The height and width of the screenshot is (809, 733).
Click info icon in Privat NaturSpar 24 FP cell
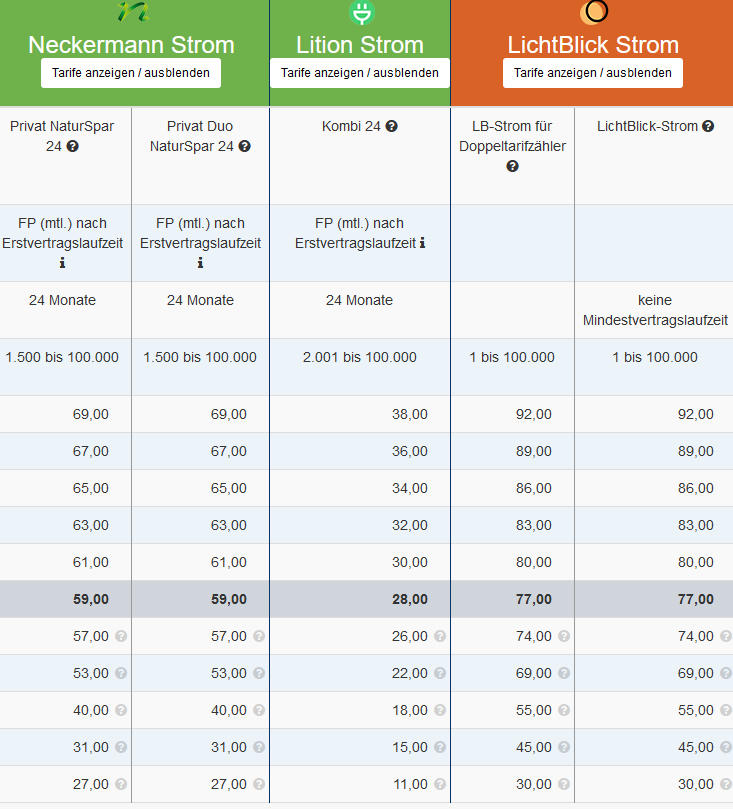click(x=63, y=263)
